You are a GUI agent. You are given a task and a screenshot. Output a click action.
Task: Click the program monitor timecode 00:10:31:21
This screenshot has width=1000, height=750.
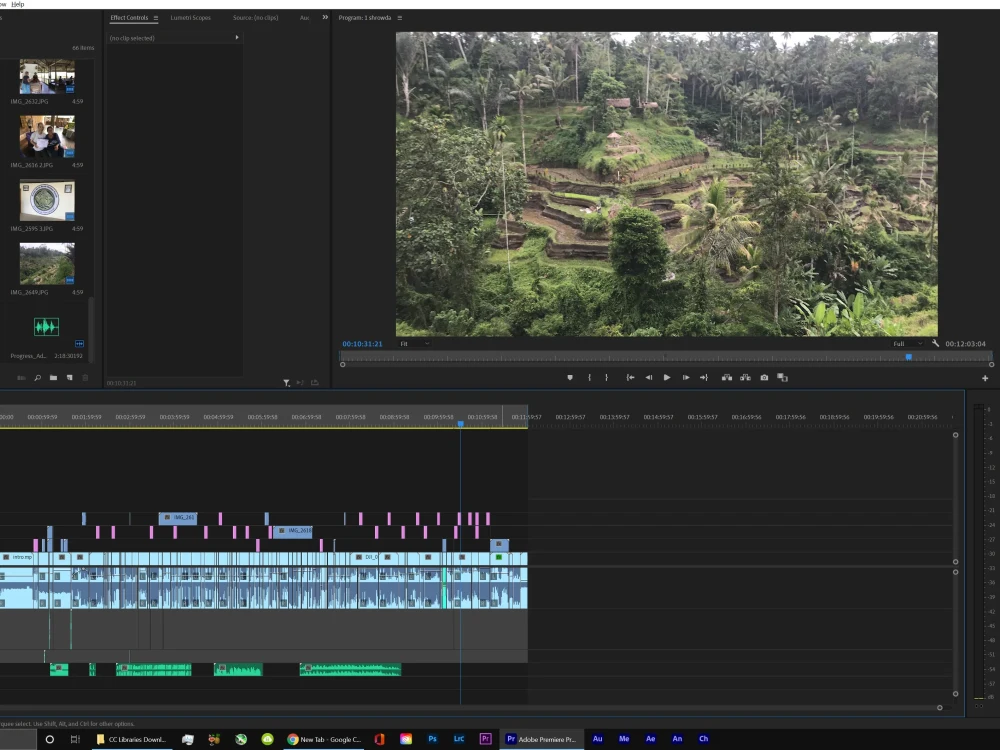click(x=362, y=344)
